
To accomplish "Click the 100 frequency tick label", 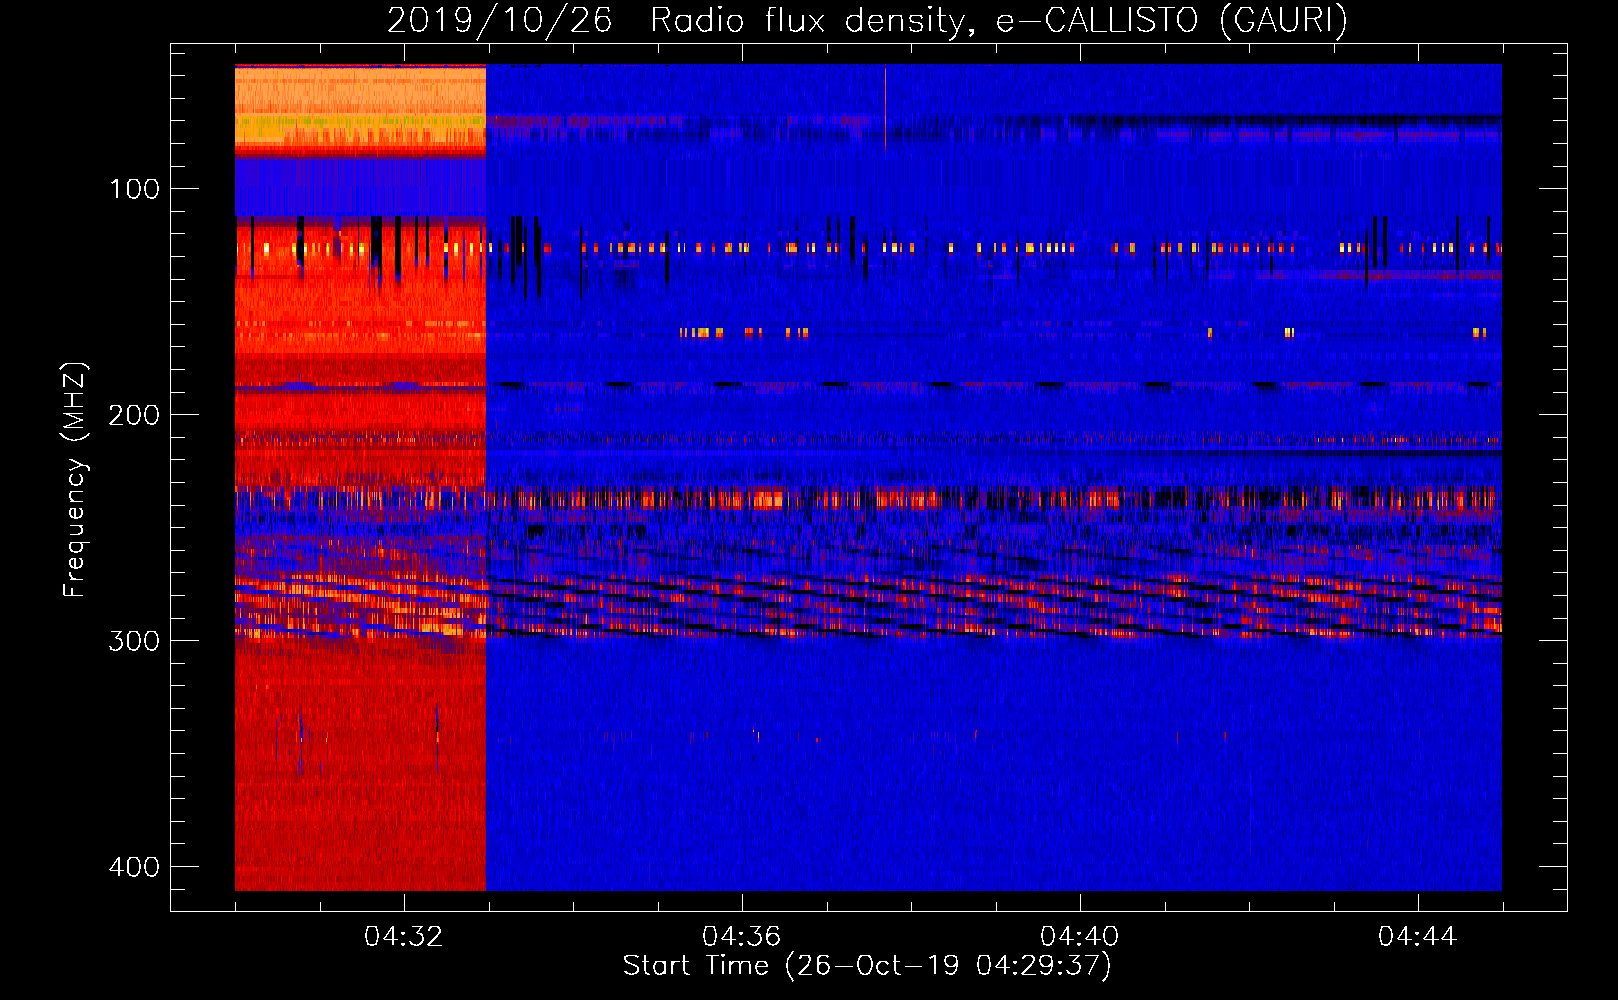I will (x=134, y=189).
